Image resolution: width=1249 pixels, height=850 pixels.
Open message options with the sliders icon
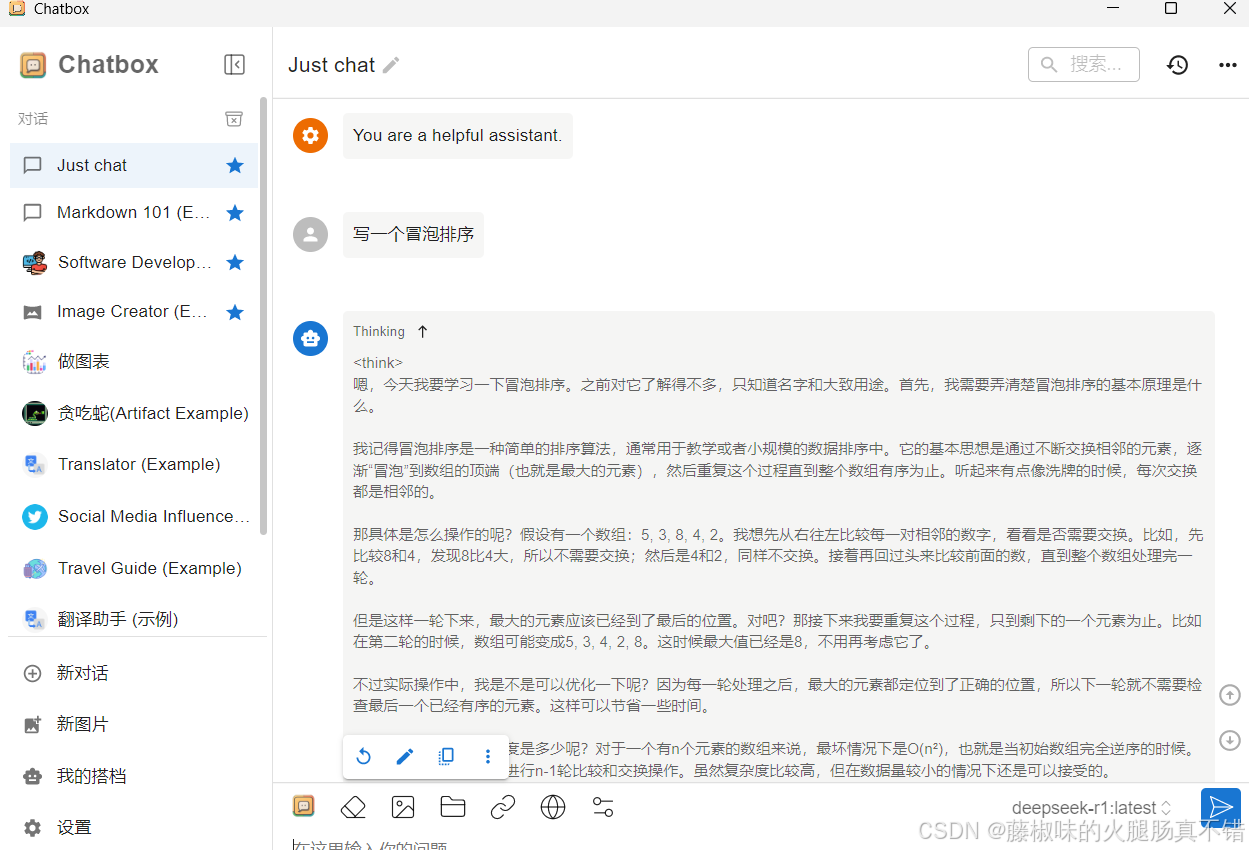(x=603, y=806)
